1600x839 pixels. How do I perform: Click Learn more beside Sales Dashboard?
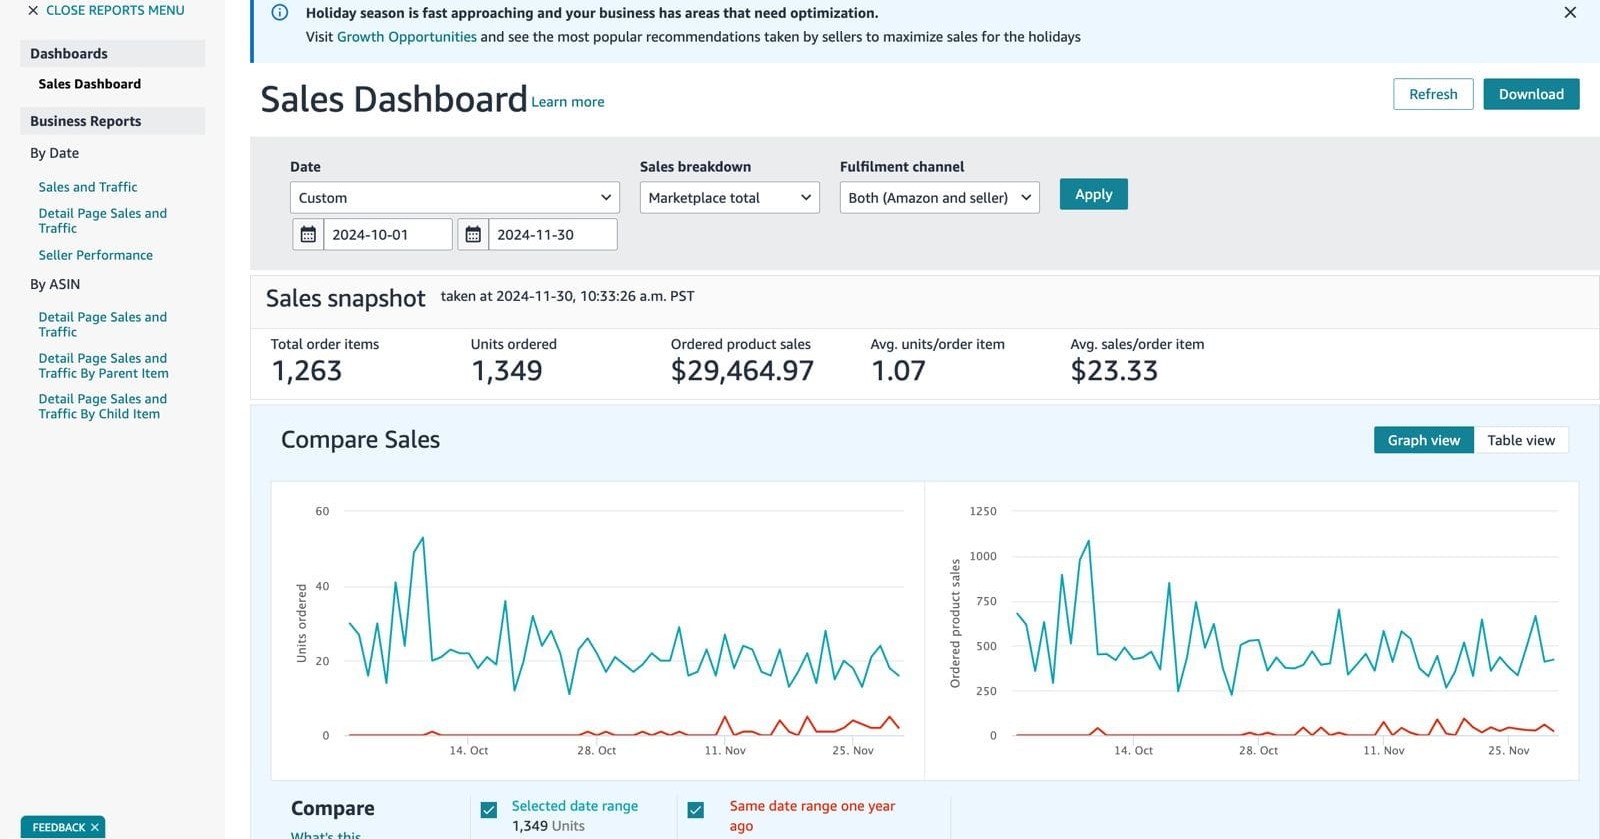tap(567, 102)
